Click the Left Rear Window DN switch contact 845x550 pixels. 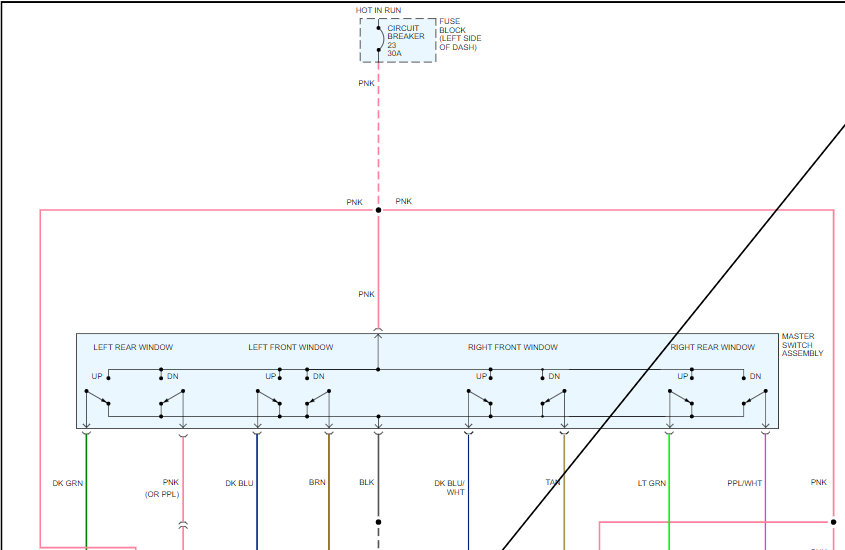tap(171, 403)
